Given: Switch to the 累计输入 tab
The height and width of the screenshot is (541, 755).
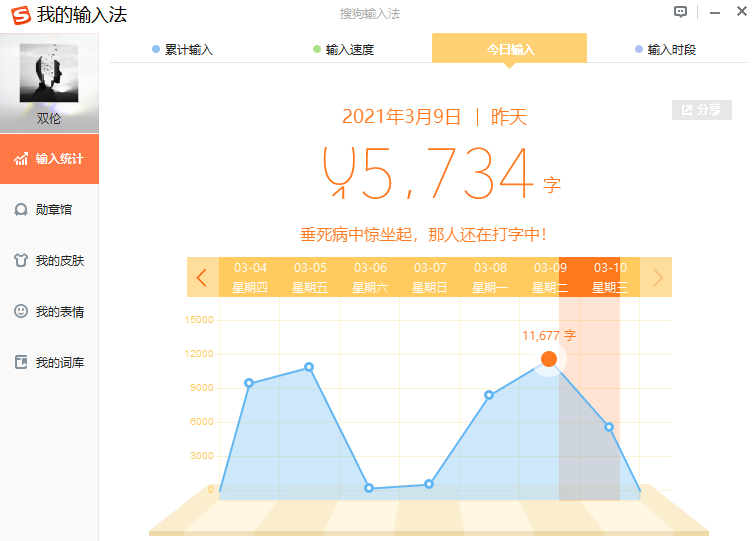Looking at the screenshot, I should [182, 50].
